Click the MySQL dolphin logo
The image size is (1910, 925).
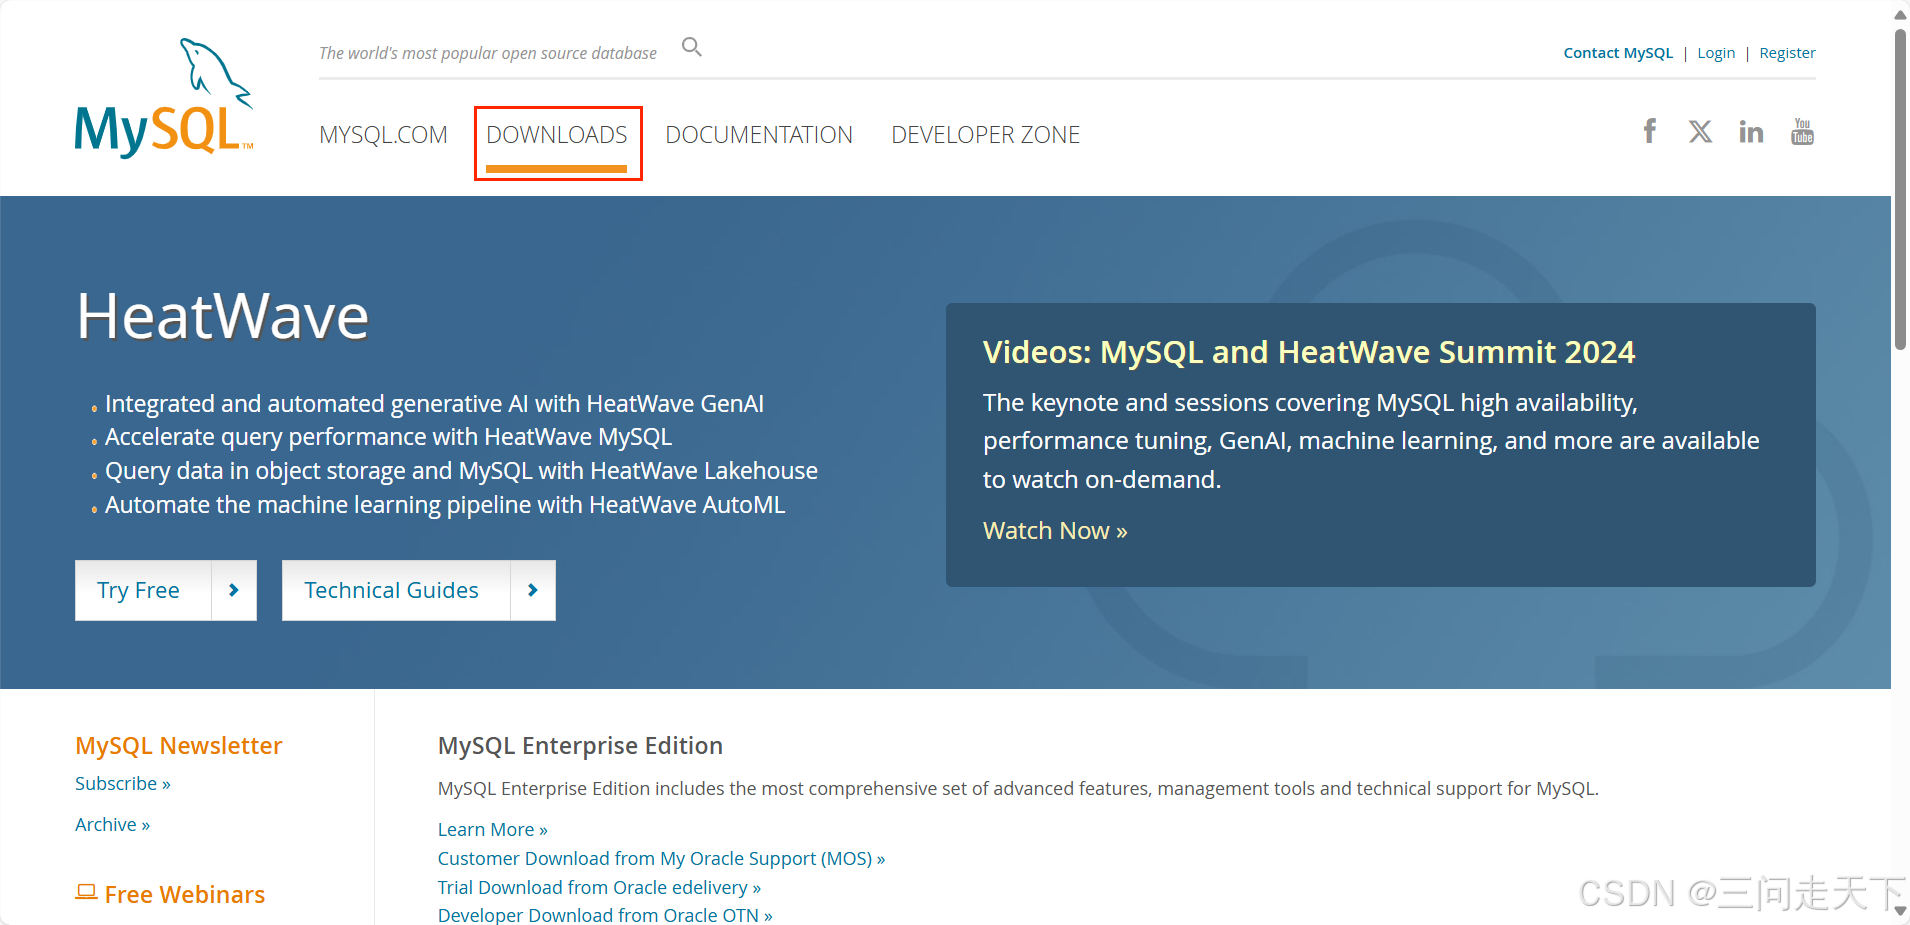point(164,99)
